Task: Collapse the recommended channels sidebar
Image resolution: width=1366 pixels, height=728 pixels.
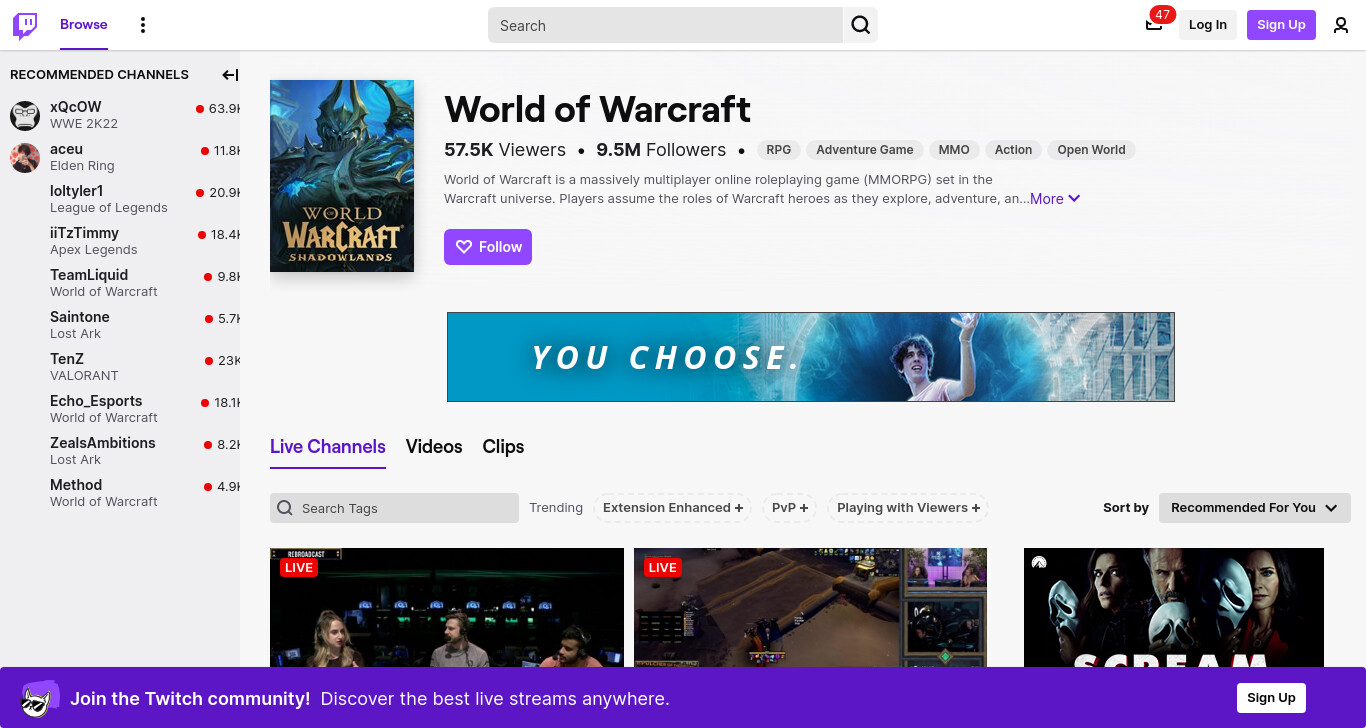Action: pyautogui.click(x=230, y=75)
